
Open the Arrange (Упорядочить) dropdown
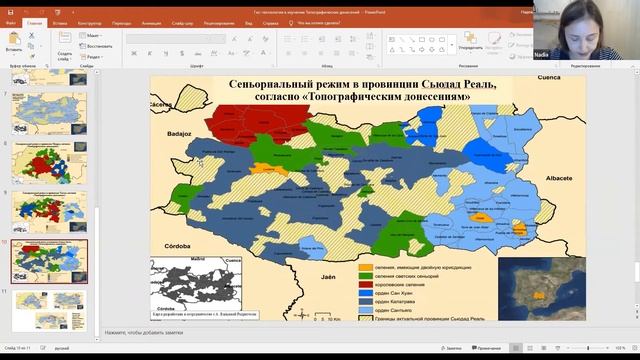click(470, 42)
